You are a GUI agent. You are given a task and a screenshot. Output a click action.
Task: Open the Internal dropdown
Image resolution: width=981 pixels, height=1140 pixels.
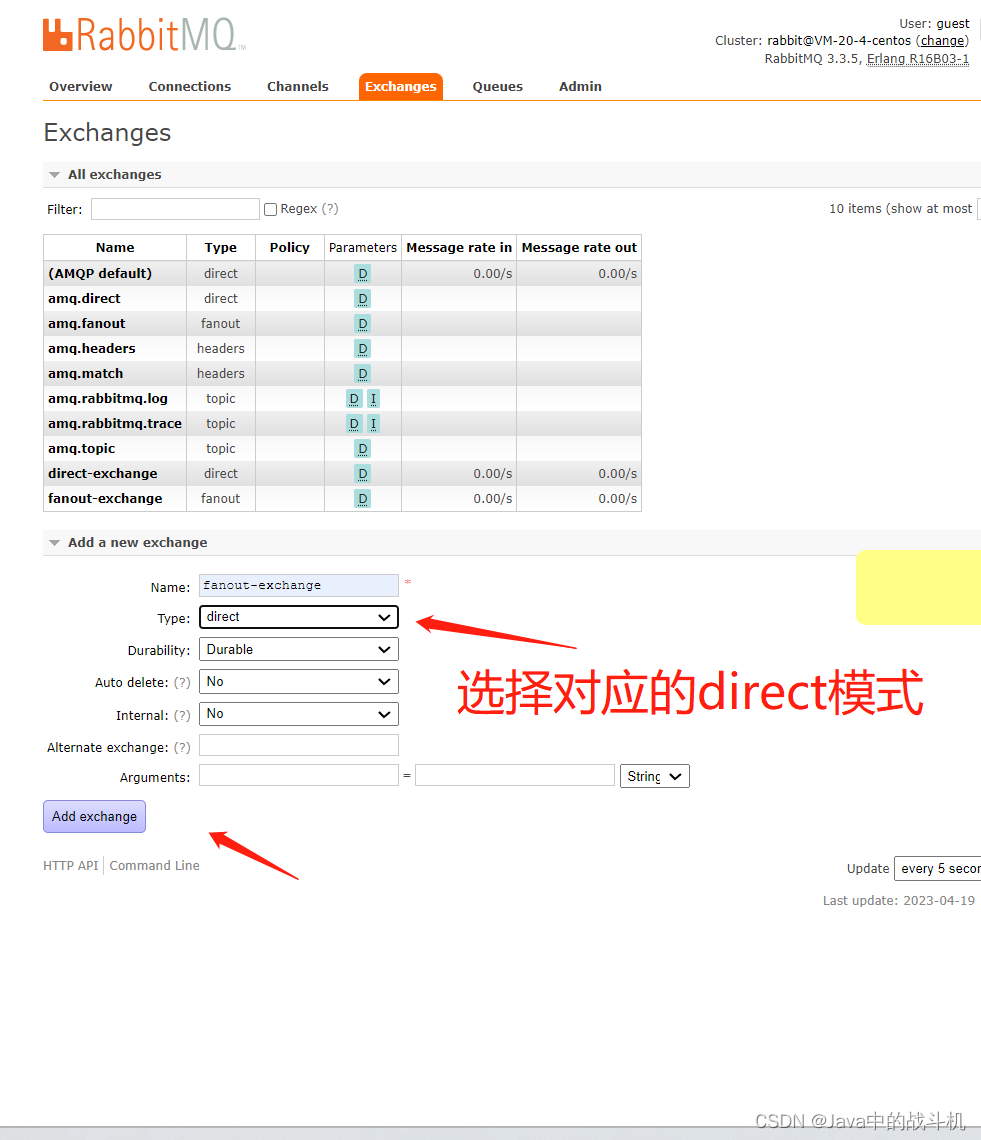coord(299,714)
